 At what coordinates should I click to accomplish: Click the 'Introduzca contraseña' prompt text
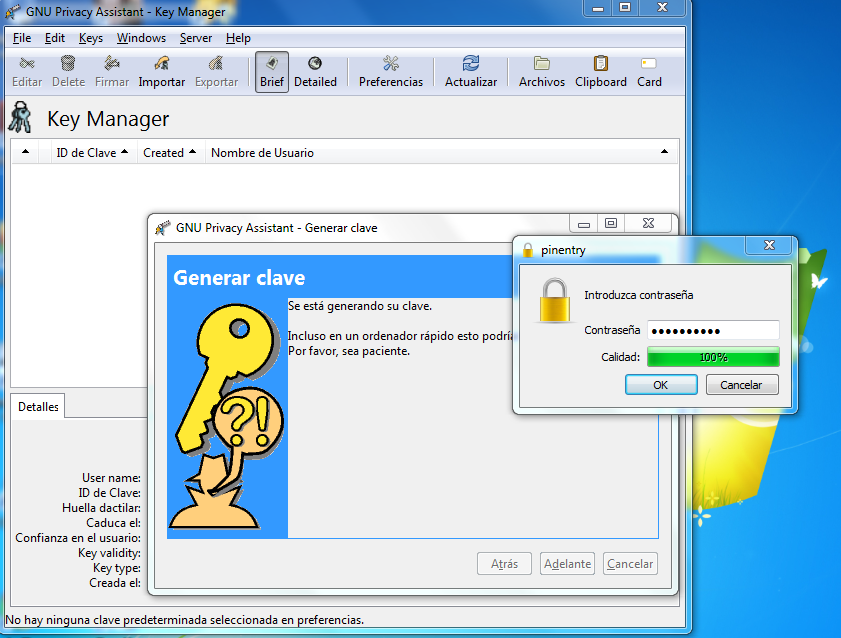point(638,295)
